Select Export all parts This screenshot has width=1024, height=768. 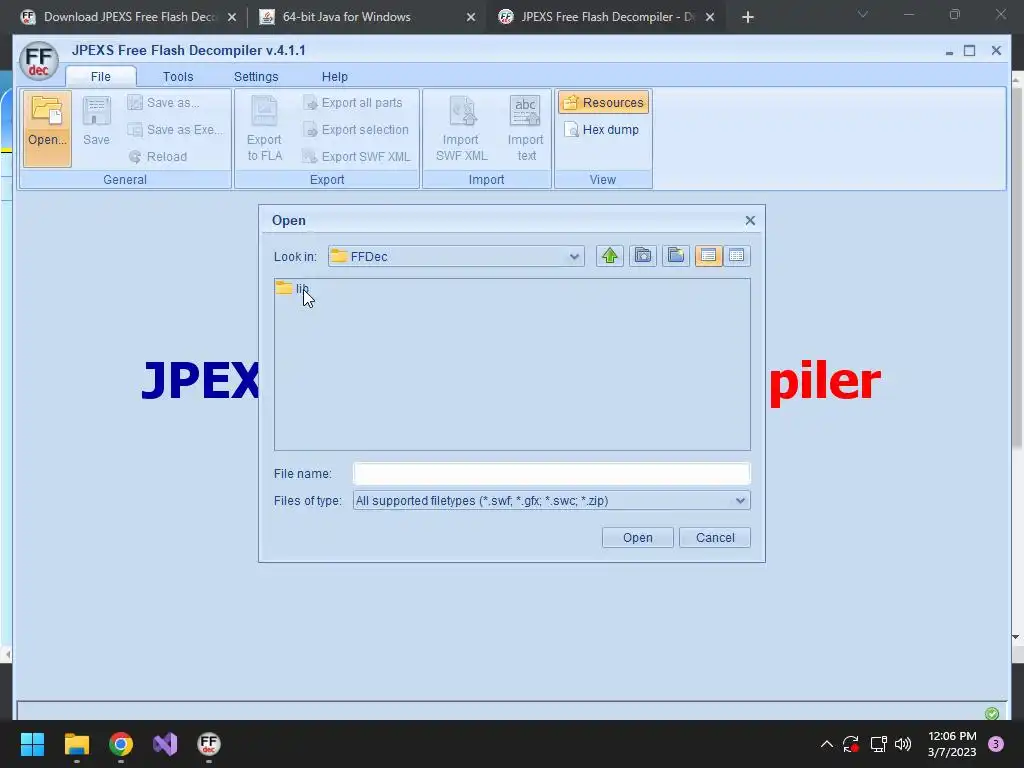(353, 103)
